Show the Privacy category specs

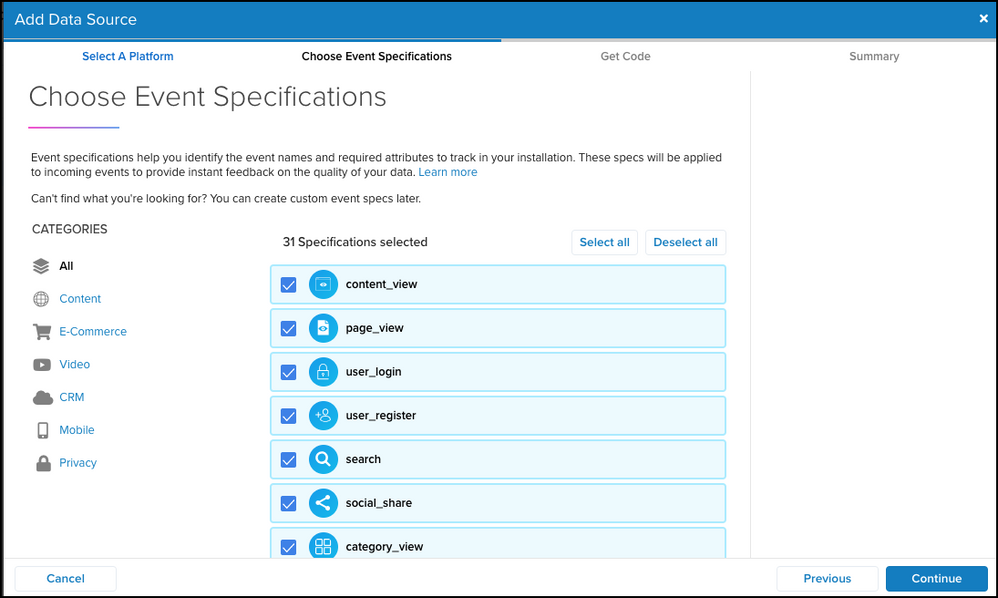tap(77, 463)
